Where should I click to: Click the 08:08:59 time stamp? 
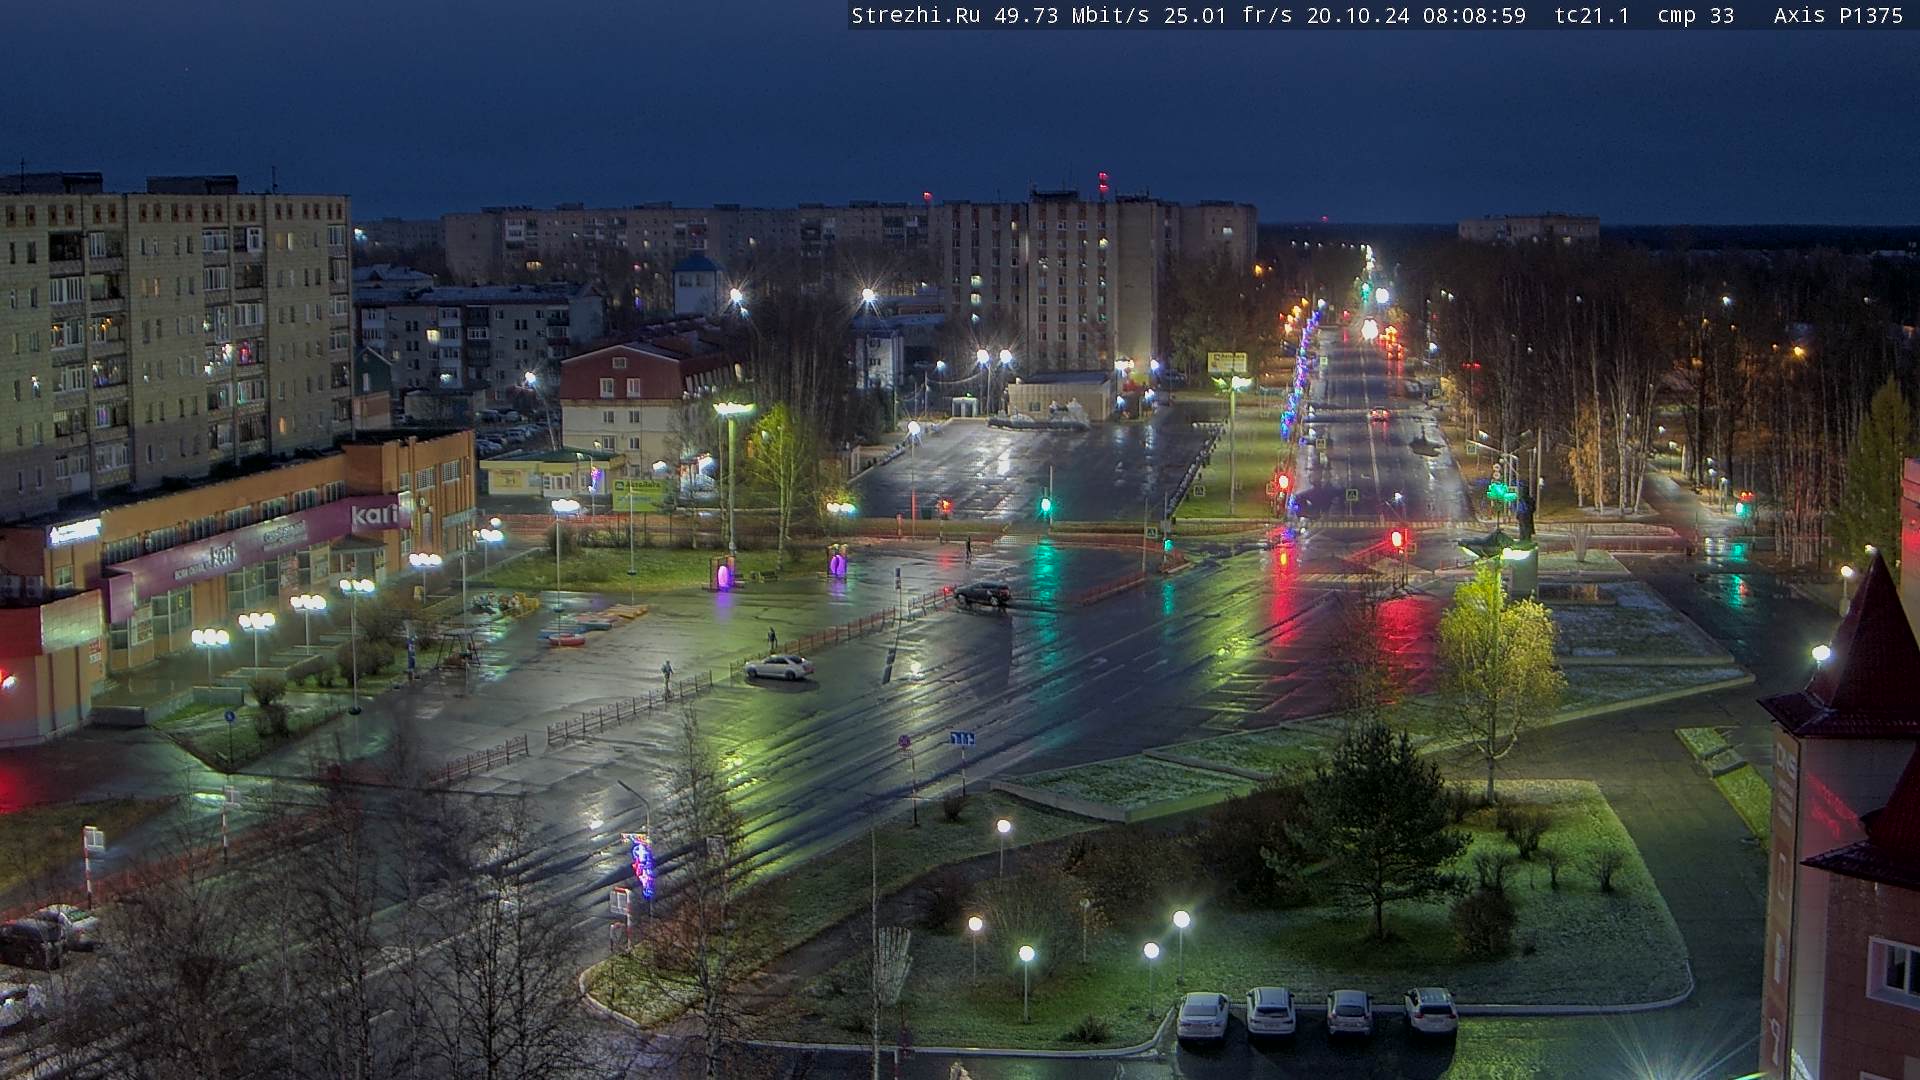(1475, 16)
